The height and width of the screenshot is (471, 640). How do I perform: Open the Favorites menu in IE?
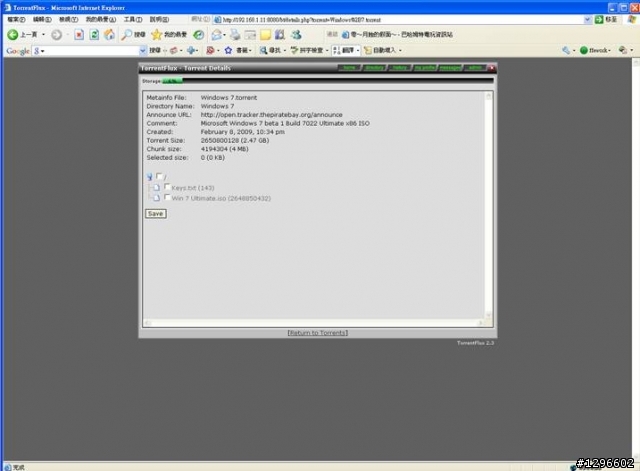100,19
